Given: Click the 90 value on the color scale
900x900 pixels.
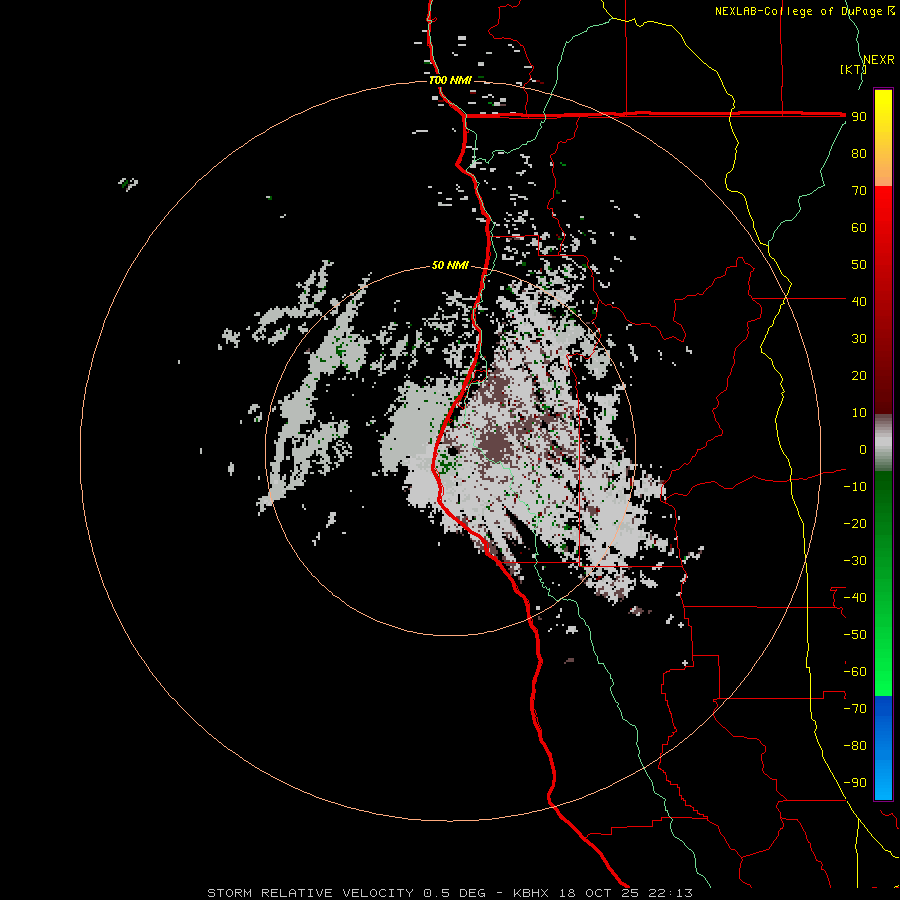Looking at the screenshot, I should pos(859,117).
